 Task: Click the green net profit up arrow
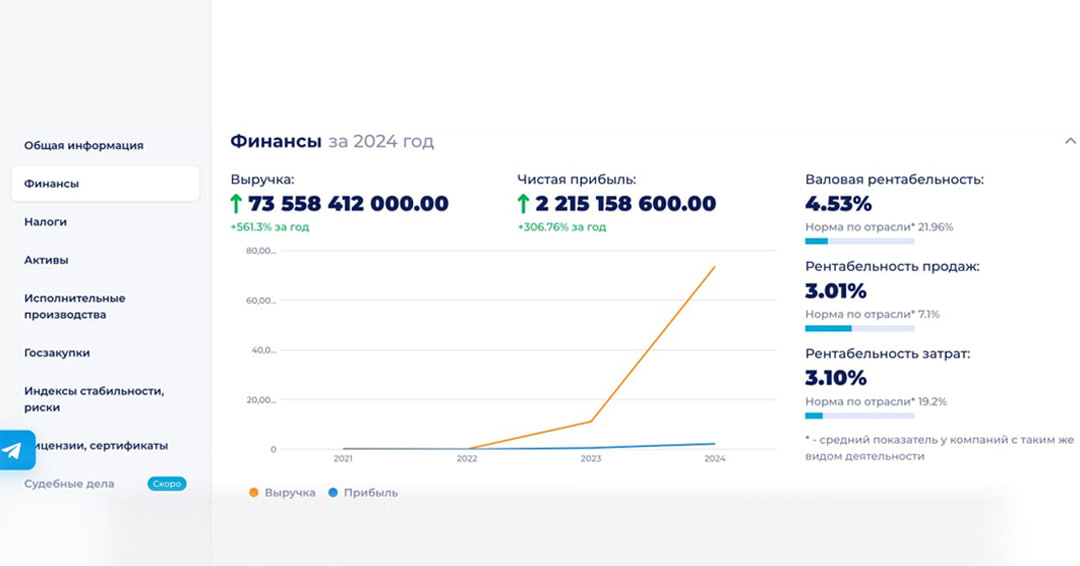coord(524,204)
